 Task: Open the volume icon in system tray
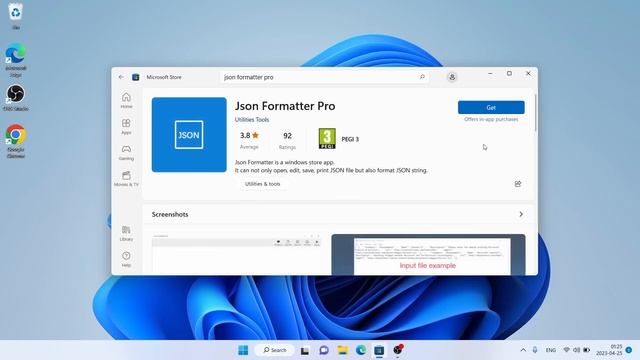(576, 350)
